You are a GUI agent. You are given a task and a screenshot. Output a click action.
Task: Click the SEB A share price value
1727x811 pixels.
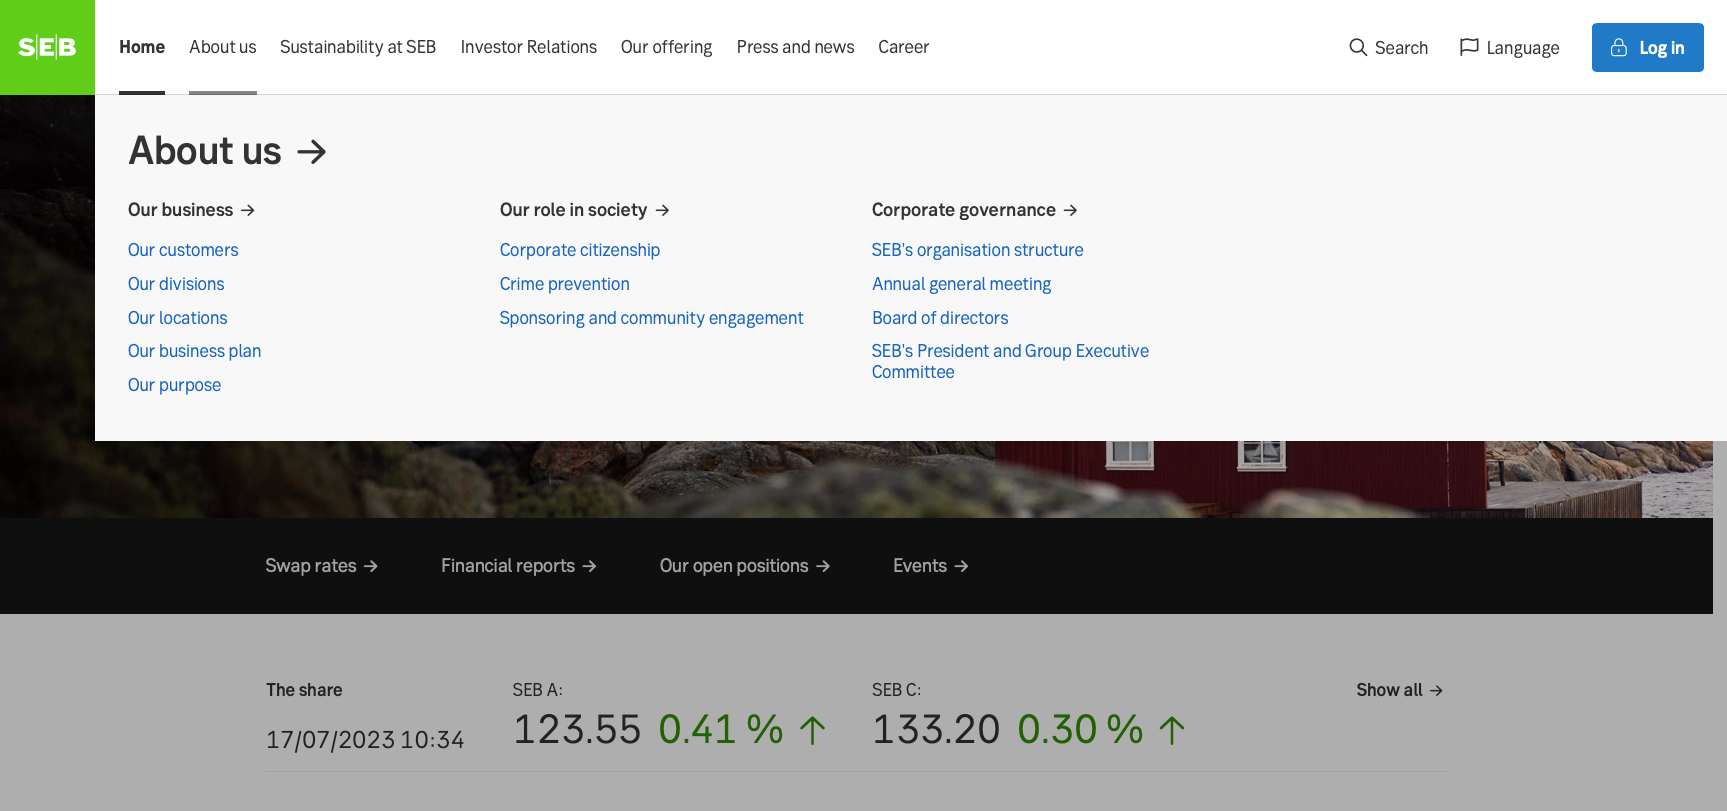[x=576, y=729]
